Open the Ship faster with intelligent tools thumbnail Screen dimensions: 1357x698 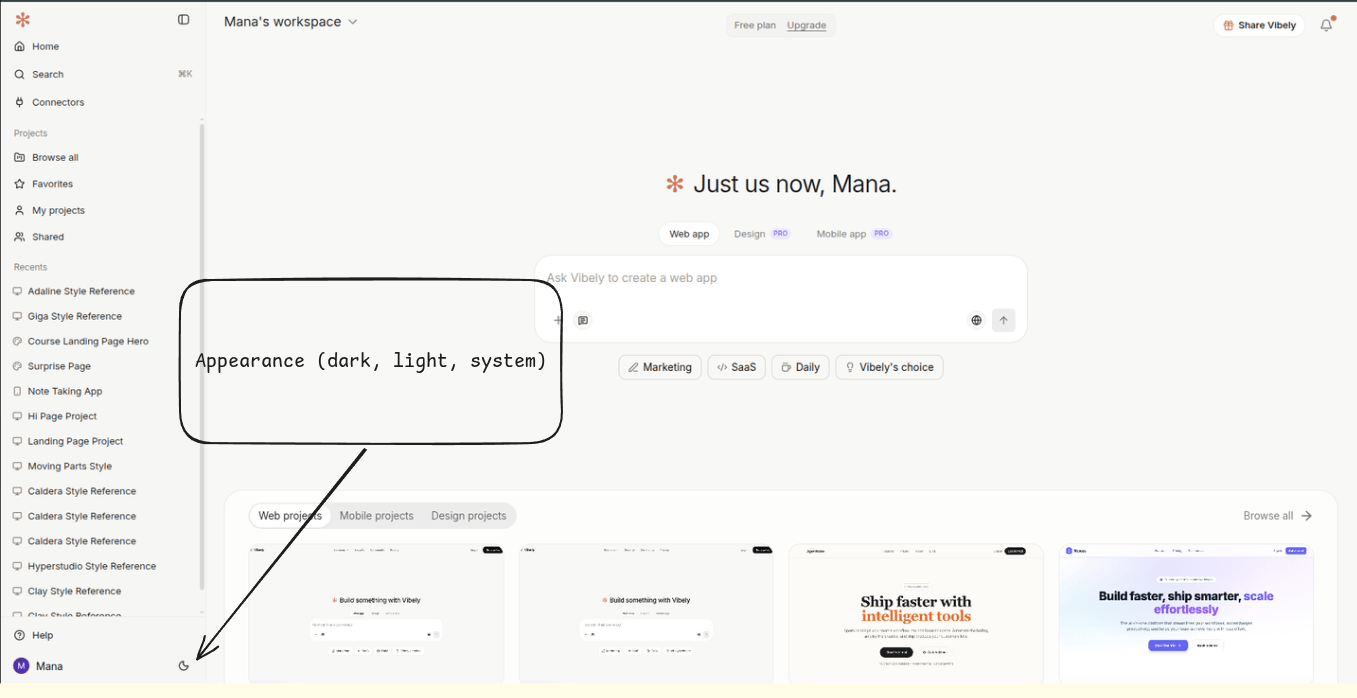coord(916,614)
